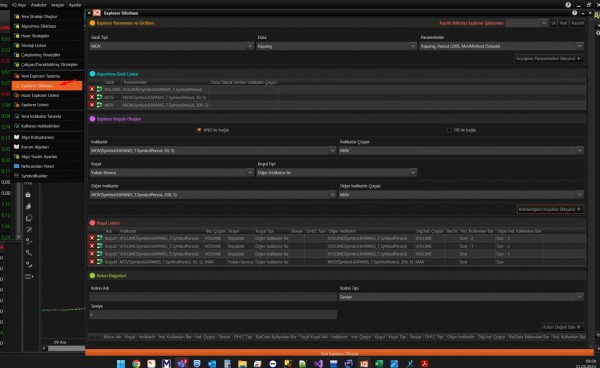This screenshot has height=368, width=600.
Task: Open Parametreler dropdown
Action: tap(501, 46)
